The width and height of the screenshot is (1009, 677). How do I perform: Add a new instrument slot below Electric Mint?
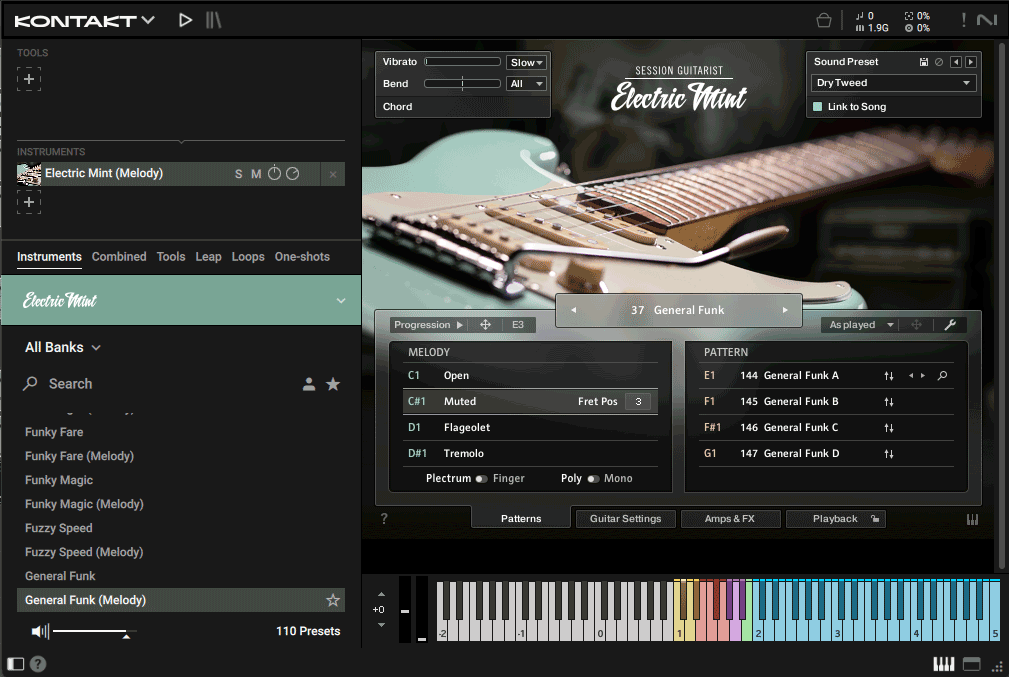(29, 202)
